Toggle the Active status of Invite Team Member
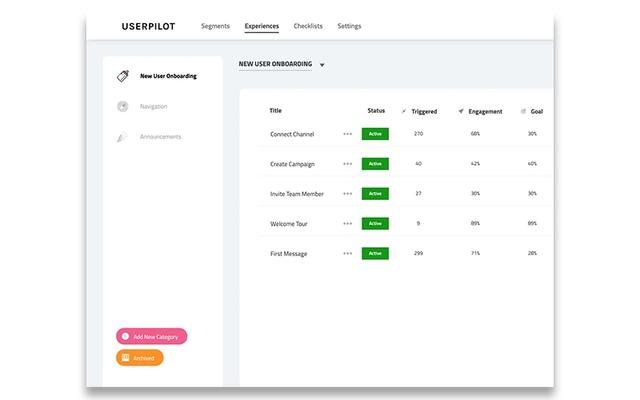Screen dimensions: 640x400 click(x=375, y=193)
